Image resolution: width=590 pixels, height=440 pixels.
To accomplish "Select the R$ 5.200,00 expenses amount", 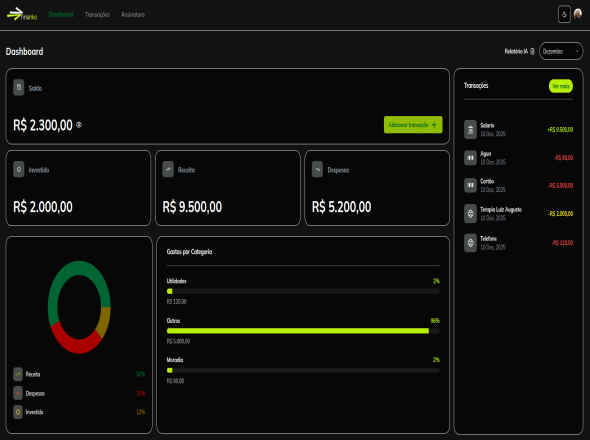I will click(342, 207).
